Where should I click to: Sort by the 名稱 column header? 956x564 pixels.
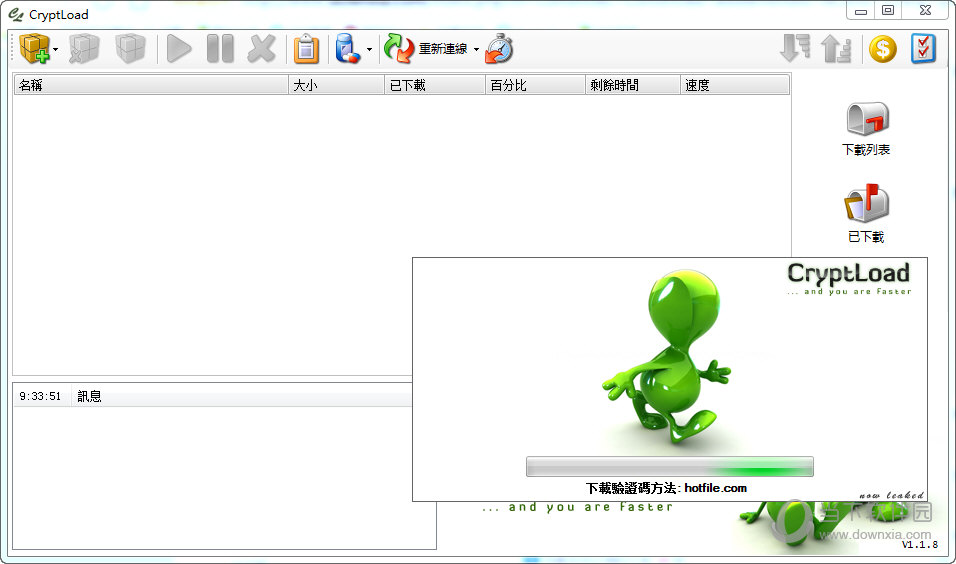151,85
